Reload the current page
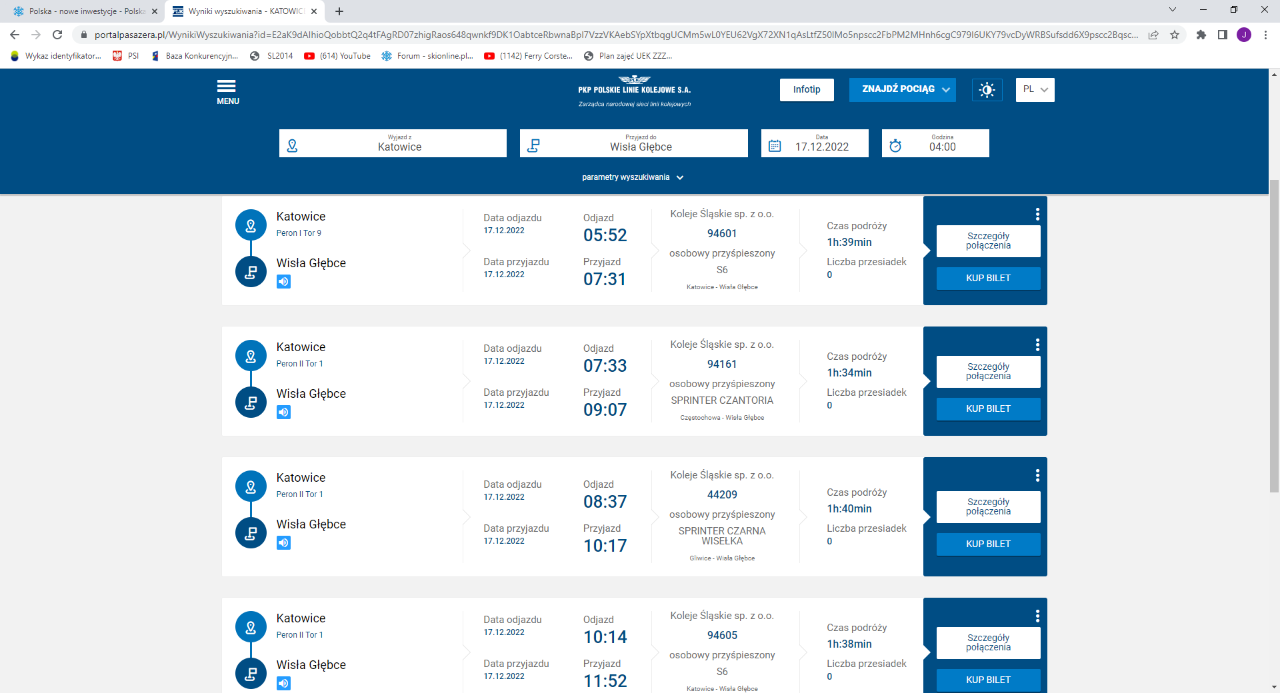 click(x=57, y=34)
